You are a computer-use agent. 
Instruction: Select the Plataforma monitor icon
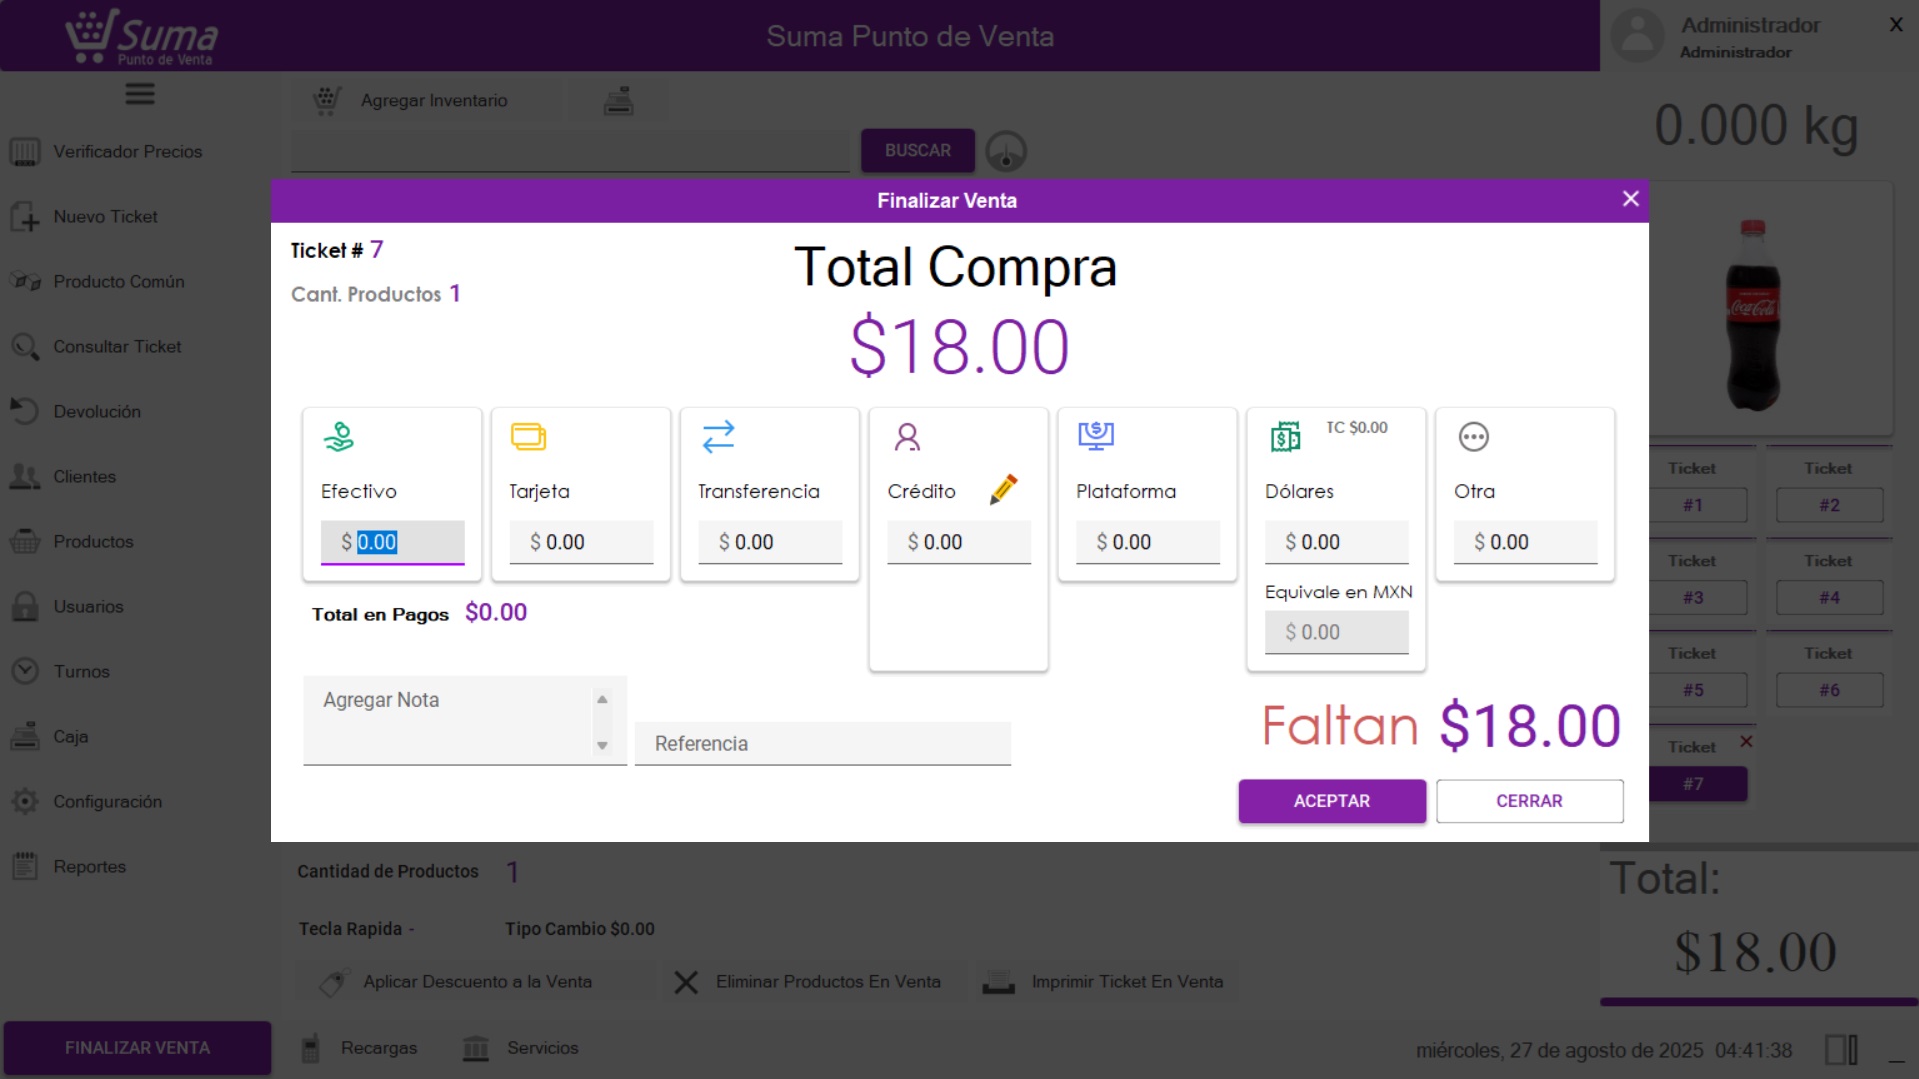point(1096,436)
